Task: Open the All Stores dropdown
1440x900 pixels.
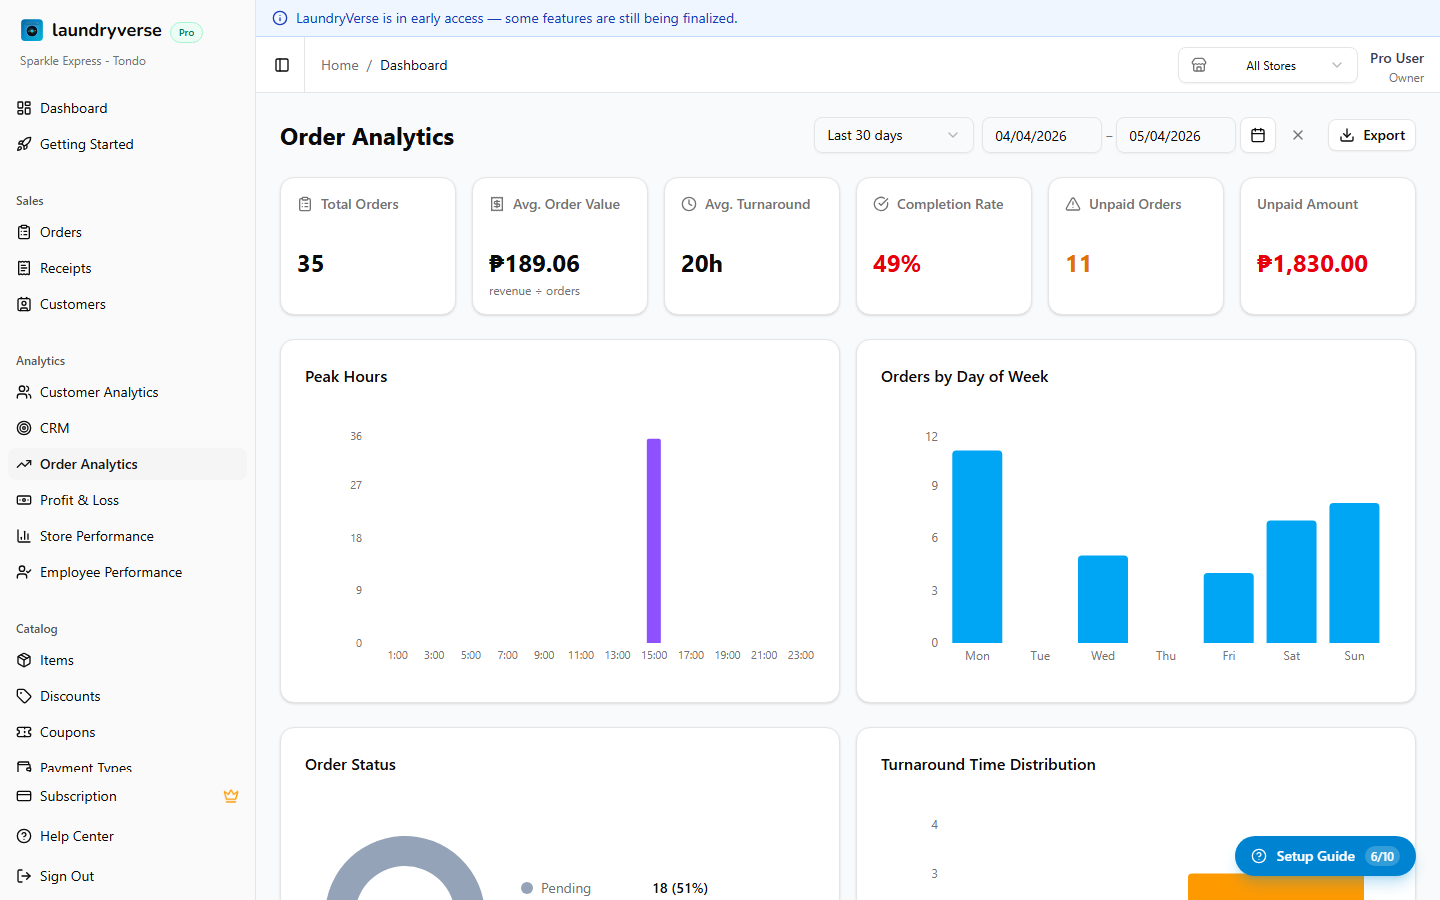Action: pos(1267,65)
